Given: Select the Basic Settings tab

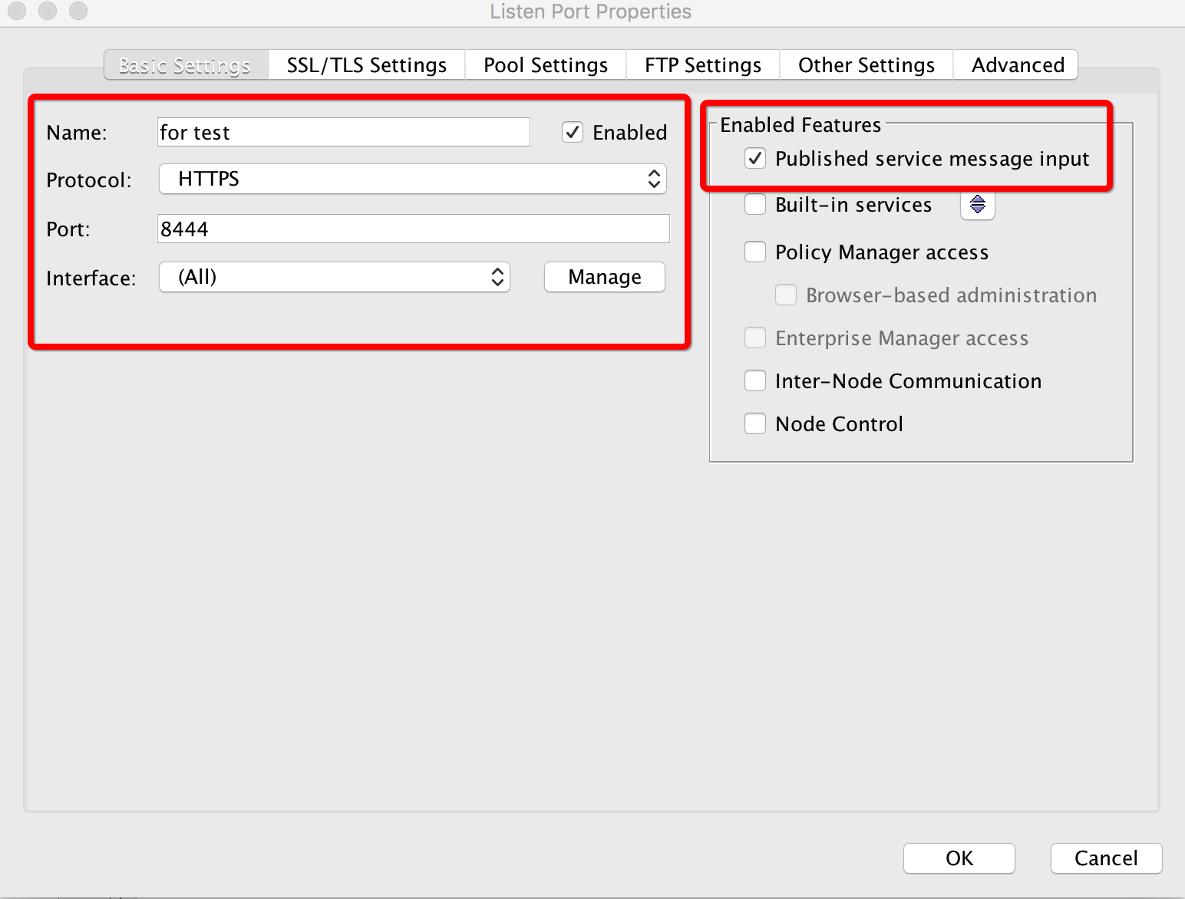Looking at the screenshot, I should pyautogui.click(x=185, y=64).
